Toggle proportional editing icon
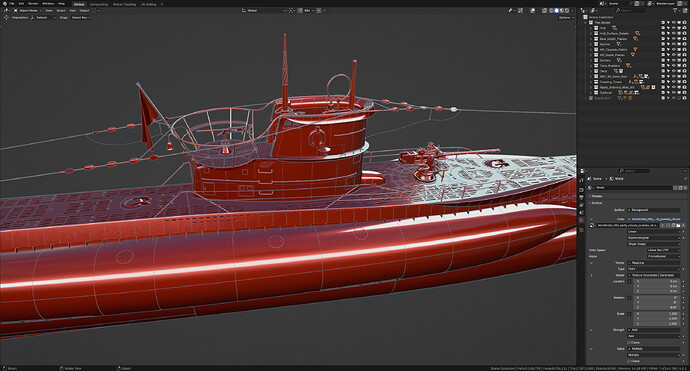 (x=319, y=11)
